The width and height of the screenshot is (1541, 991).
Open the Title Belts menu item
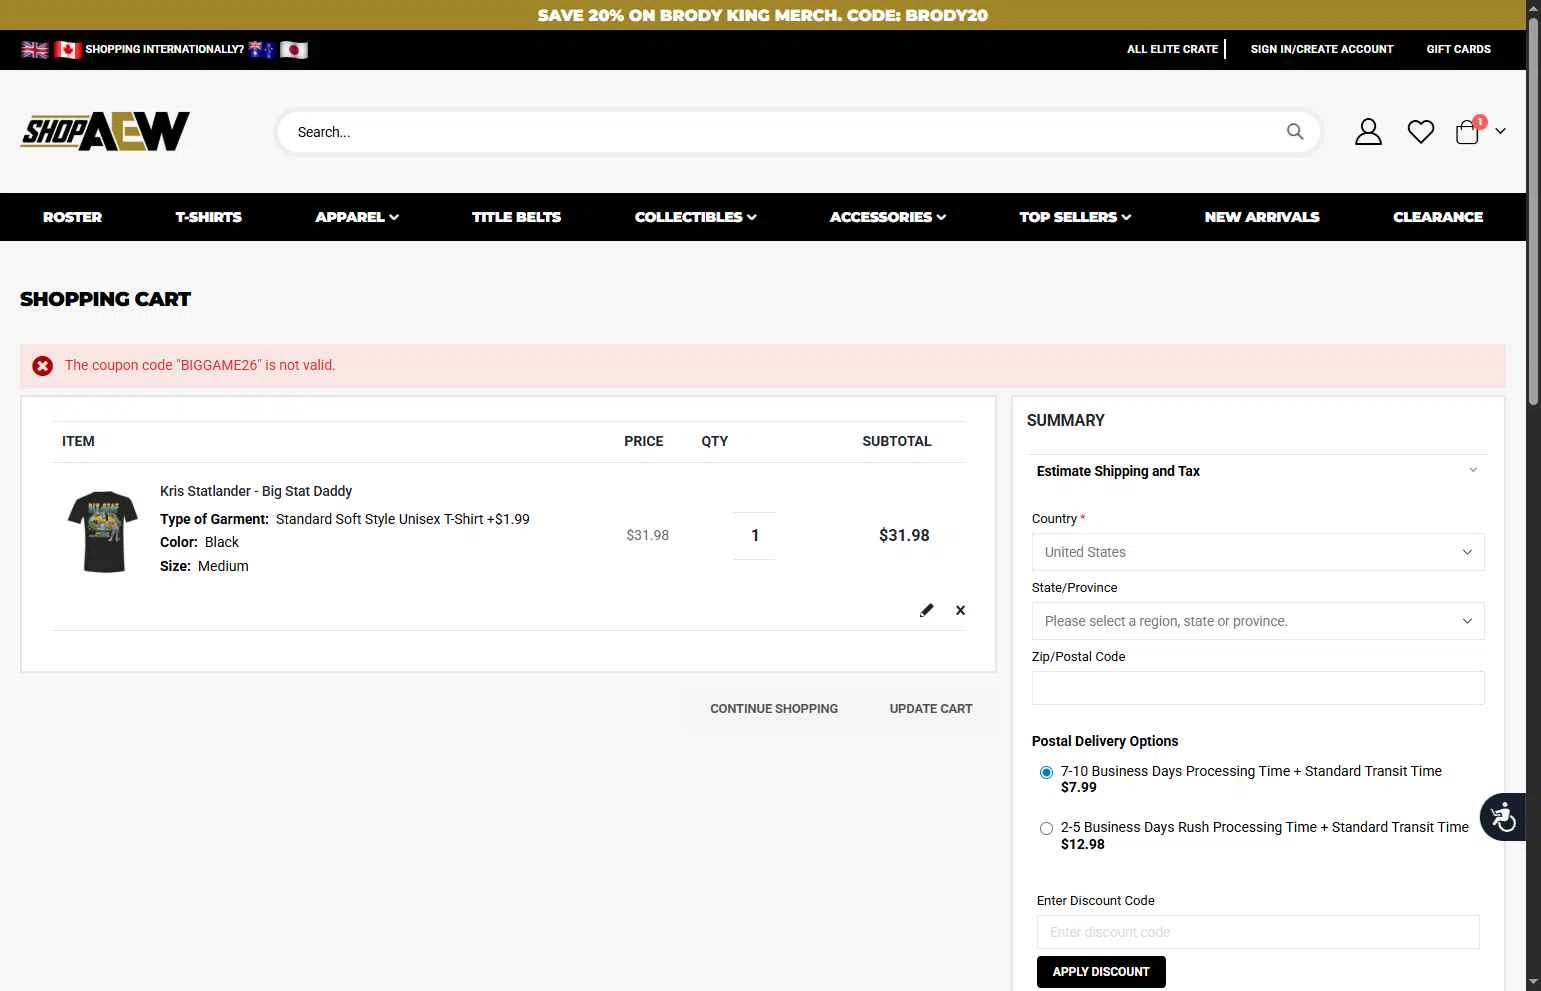516,217
